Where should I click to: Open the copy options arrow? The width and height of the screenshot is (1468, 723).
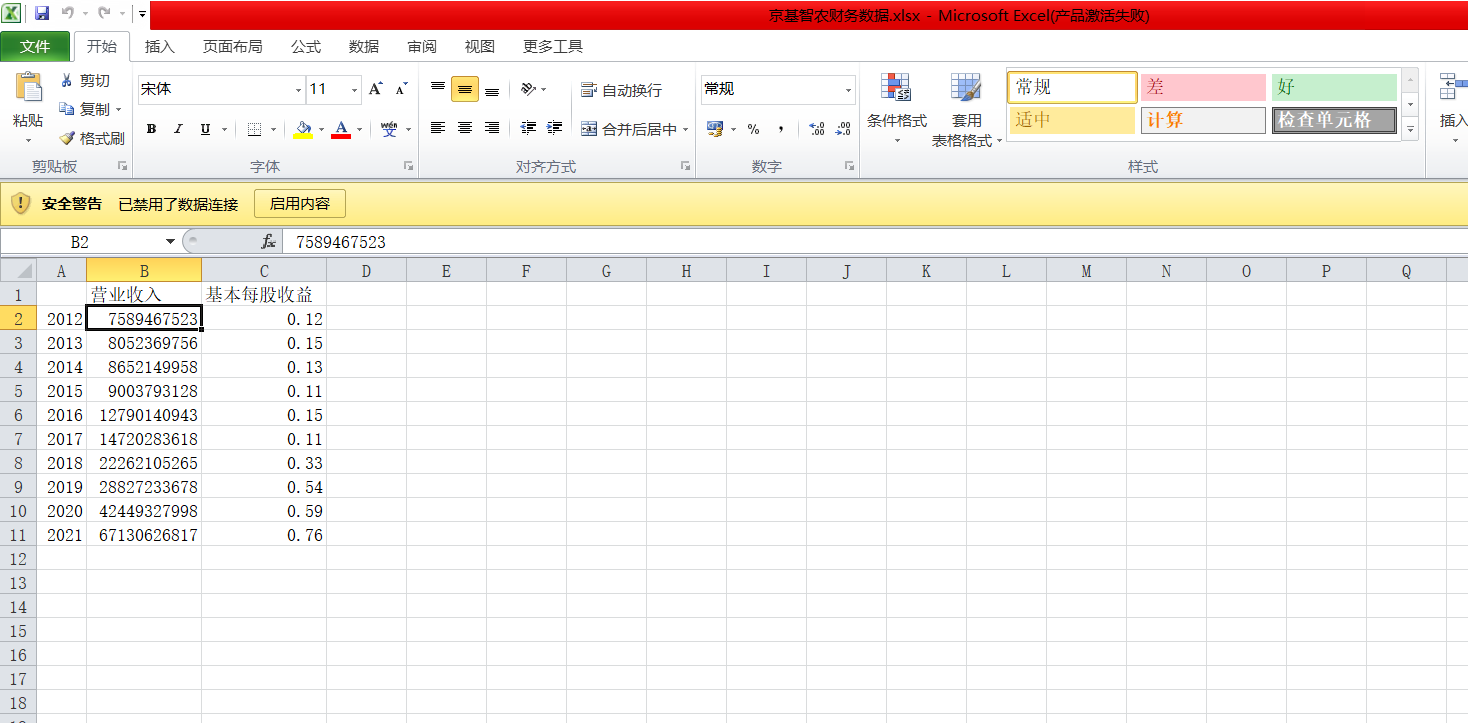click(x=118, y=109)
